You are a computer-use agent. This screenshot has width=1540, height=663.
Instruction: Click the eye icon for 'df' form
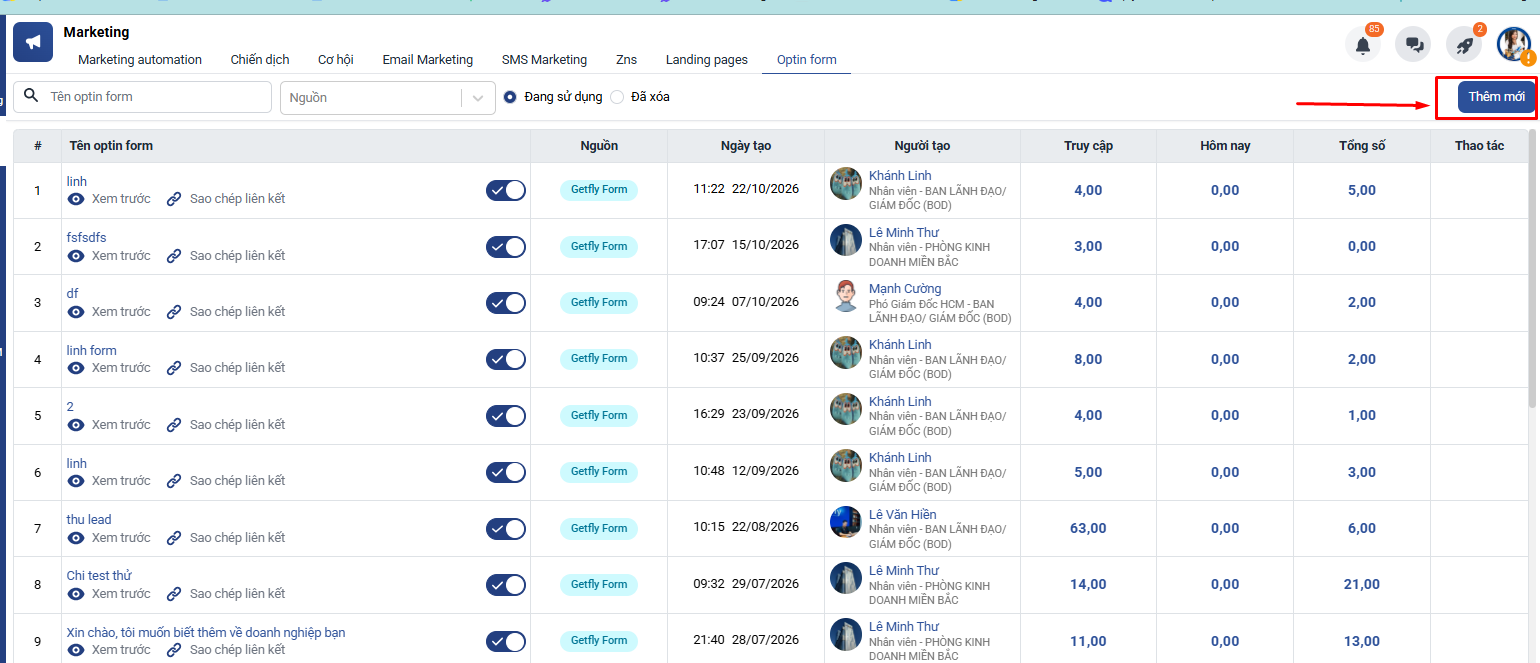click(x=75, y=312)
